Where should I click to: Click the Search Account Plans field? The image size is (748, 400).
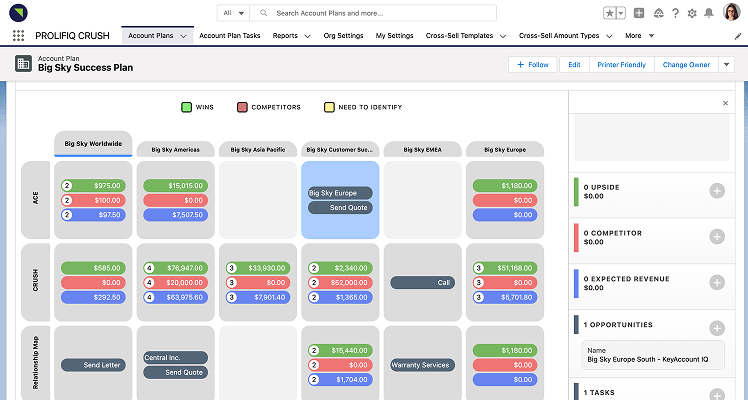tap(373, 13)
